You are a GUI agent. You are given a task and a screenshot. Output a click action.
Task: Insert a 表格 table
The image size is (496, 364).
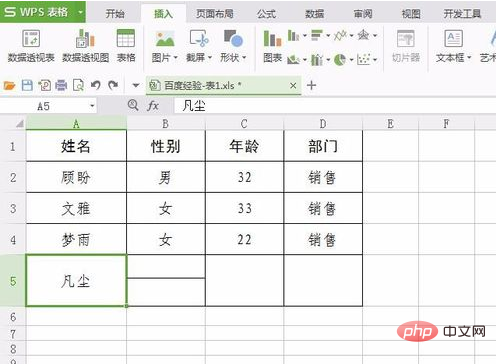point(126,46)
